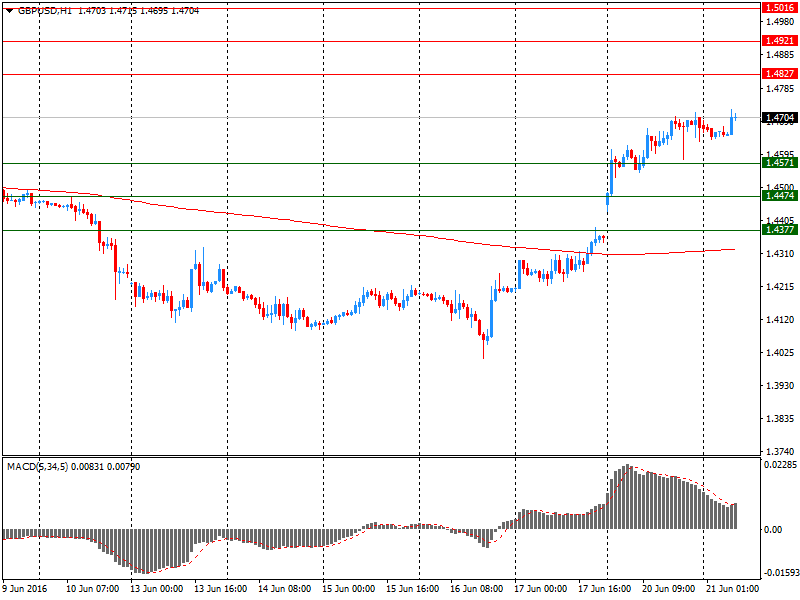Image resolution: width=800 pixels, height=600 pixels.
Task: Click the 17 Jun 16:00 time axis label
Action: (604, 589)
